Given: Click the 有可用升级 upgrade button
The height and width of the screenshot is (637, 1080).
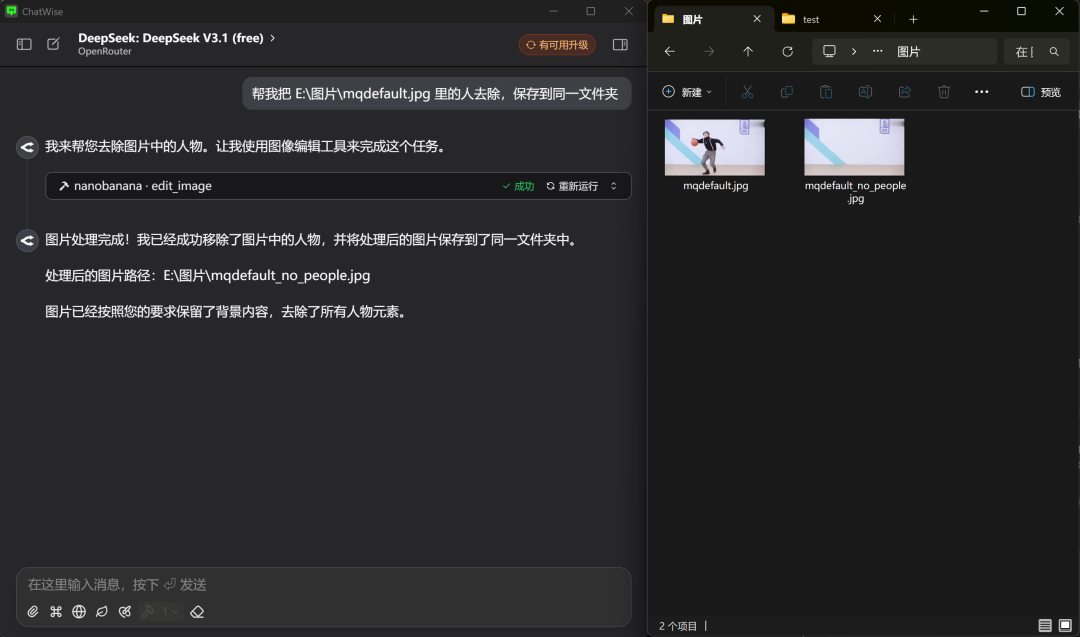Looking at the screenshot, I should (x=556, y=44).
